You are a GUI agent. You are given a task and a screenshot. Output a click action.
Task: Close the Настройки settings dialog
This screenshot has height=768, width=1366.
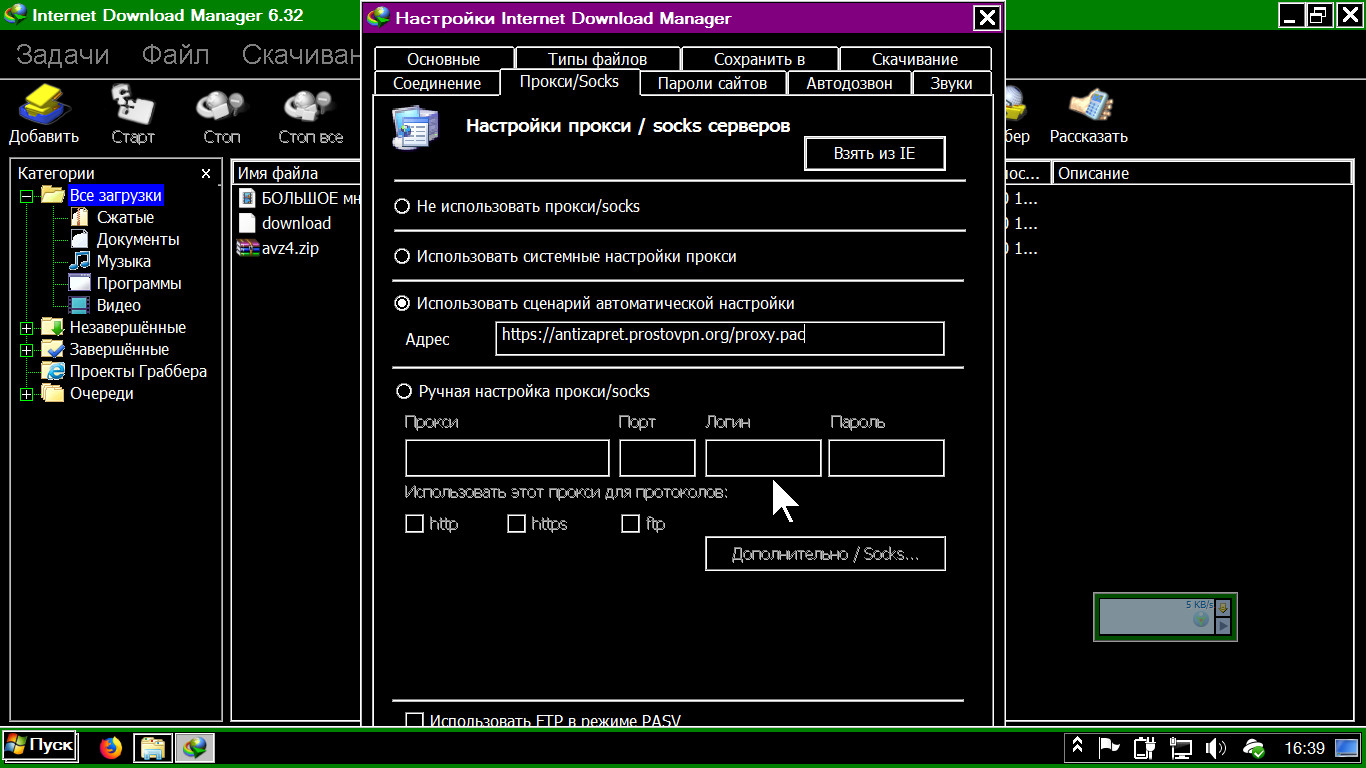(986, 17)
